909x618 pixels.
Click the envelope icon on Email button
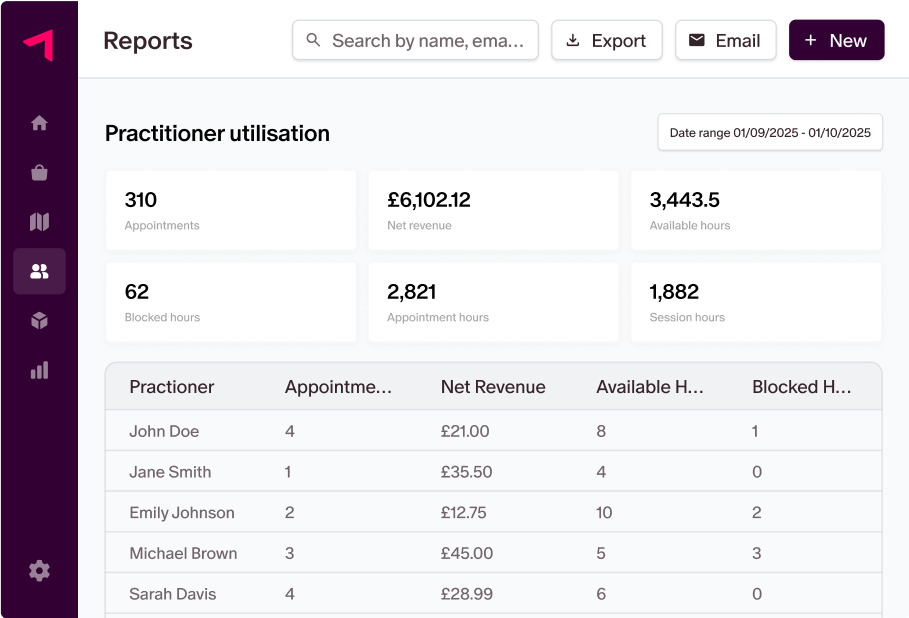(x=698, y=40)
